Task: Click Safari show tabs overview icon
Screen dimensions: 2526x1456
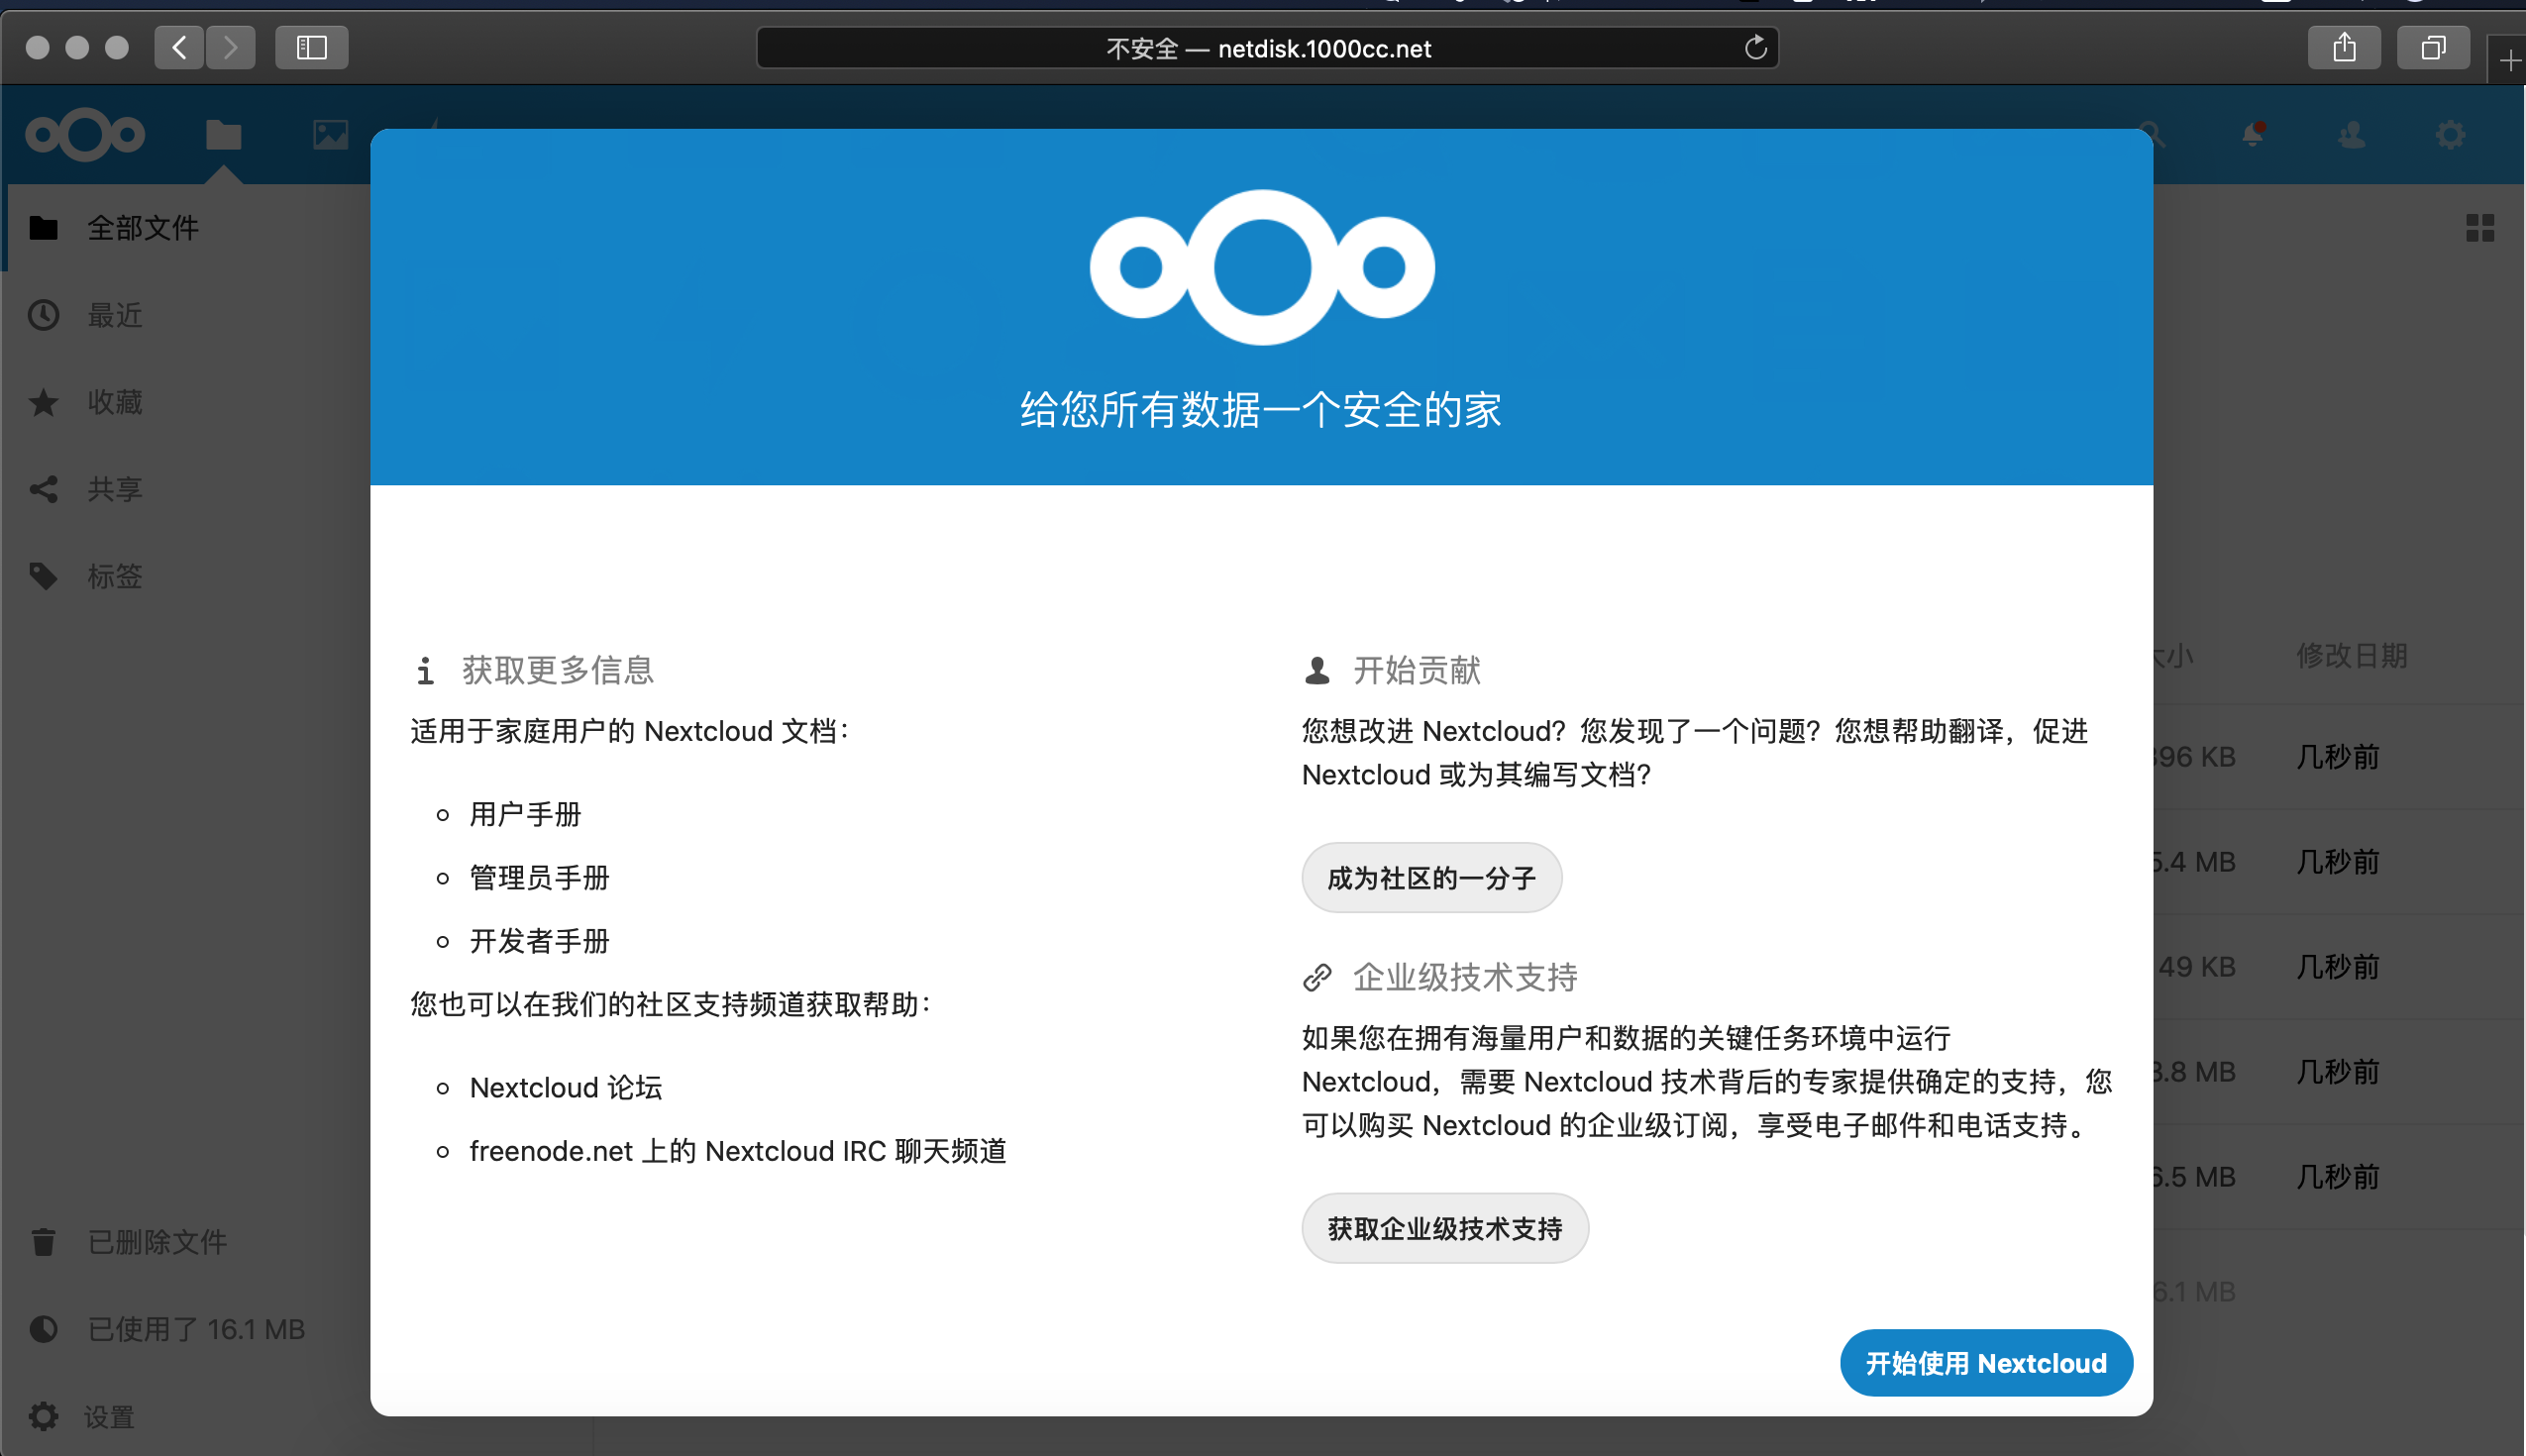Action: 2433,47
